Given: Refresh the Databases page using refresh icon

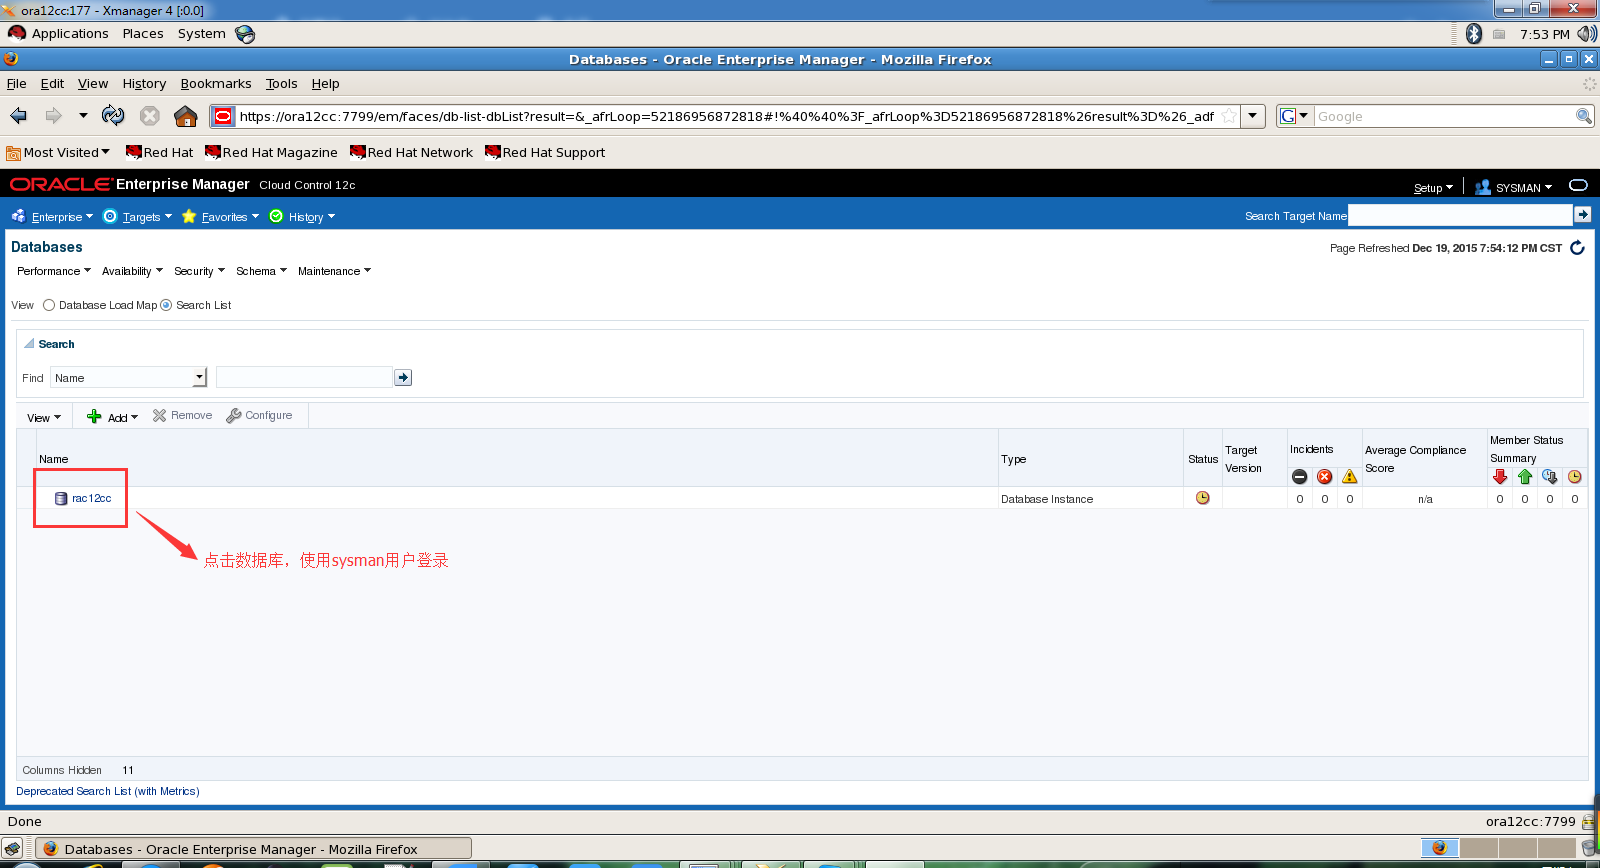Looking at the screenshot, I should pyautogui.click(x=1577, y=248).
